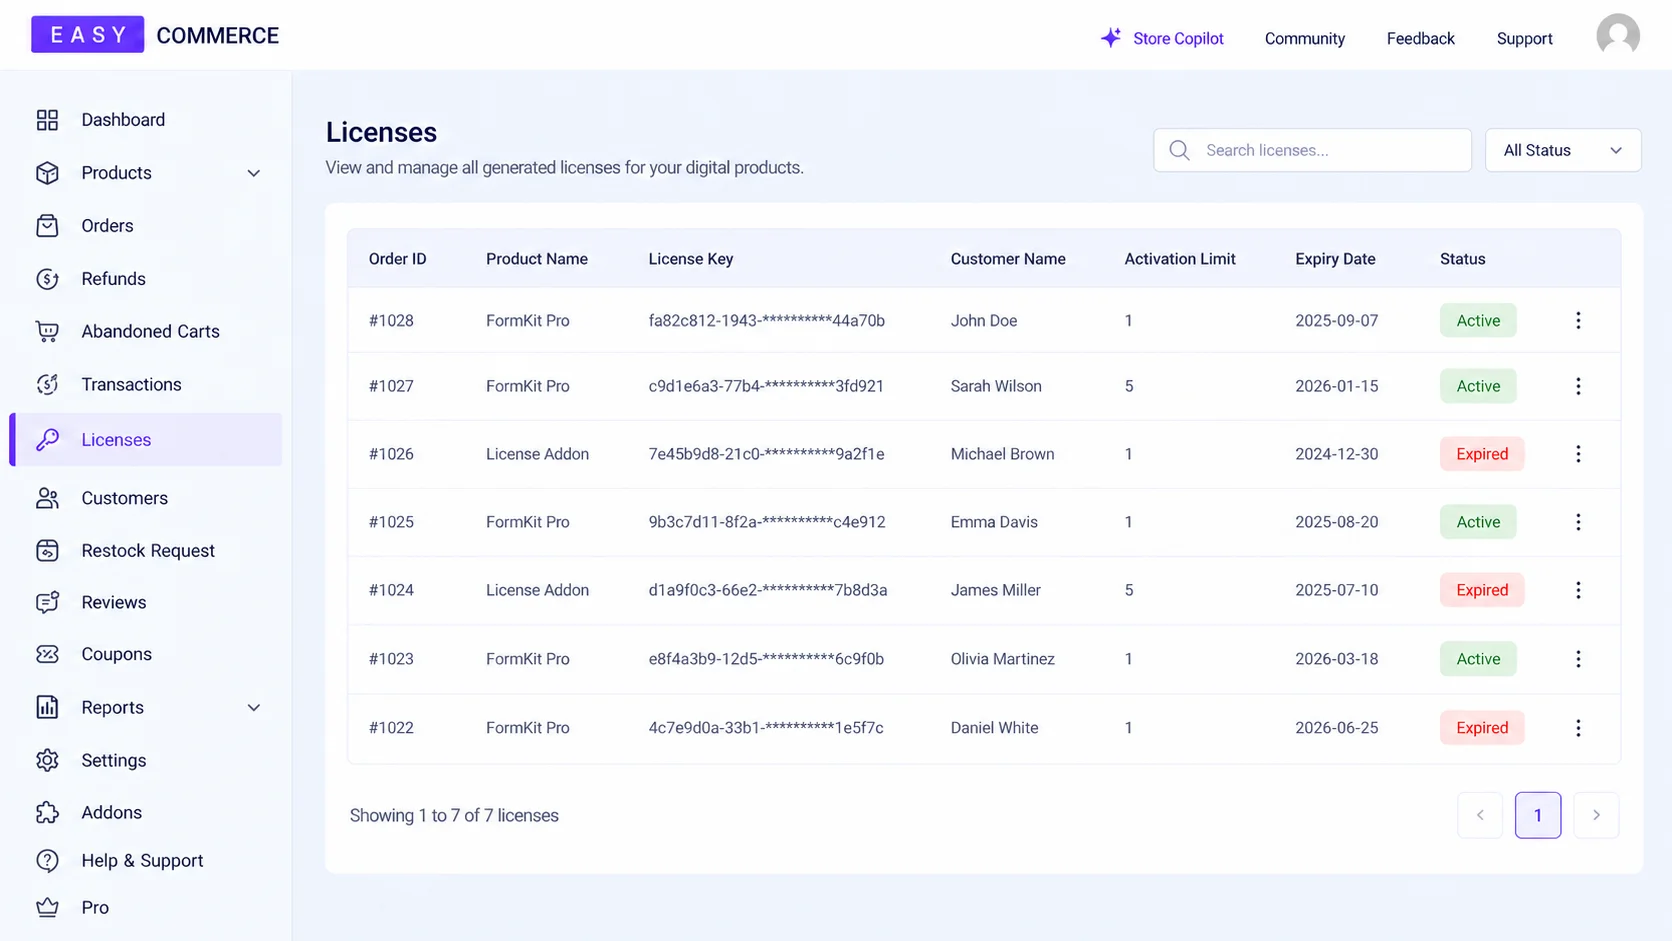Open the Support link in header
The width and height of the screenshot is (1672, 941).
(1524, 38)
